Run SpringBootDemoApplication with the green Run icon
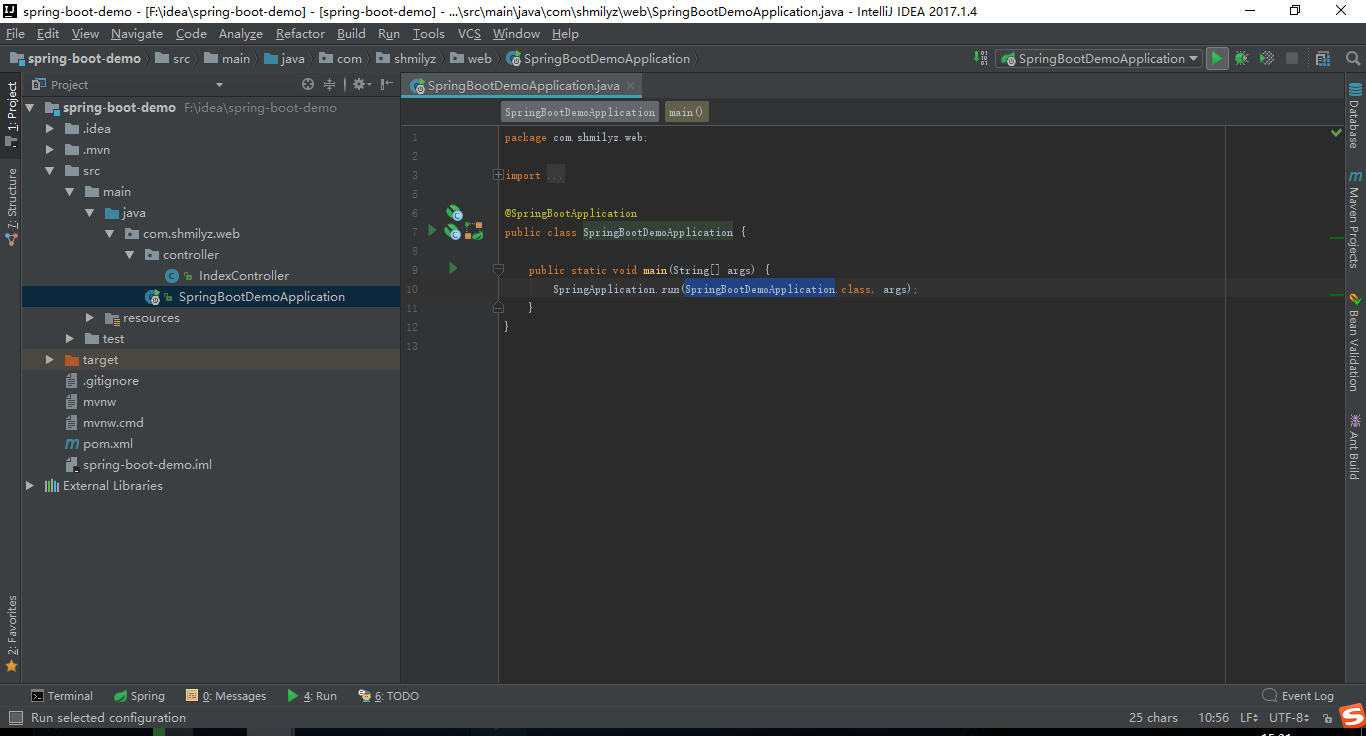This screenshot has height=736, width=1366. point(1217,58)
